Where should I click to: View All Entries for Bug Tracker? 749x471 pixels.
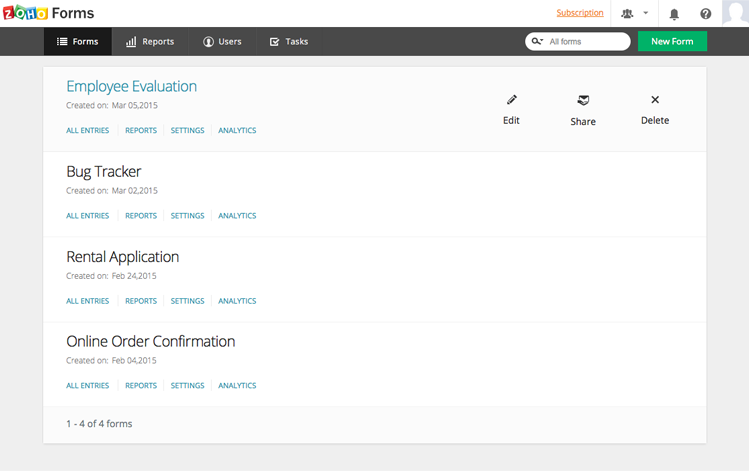(x=87, y=216)
